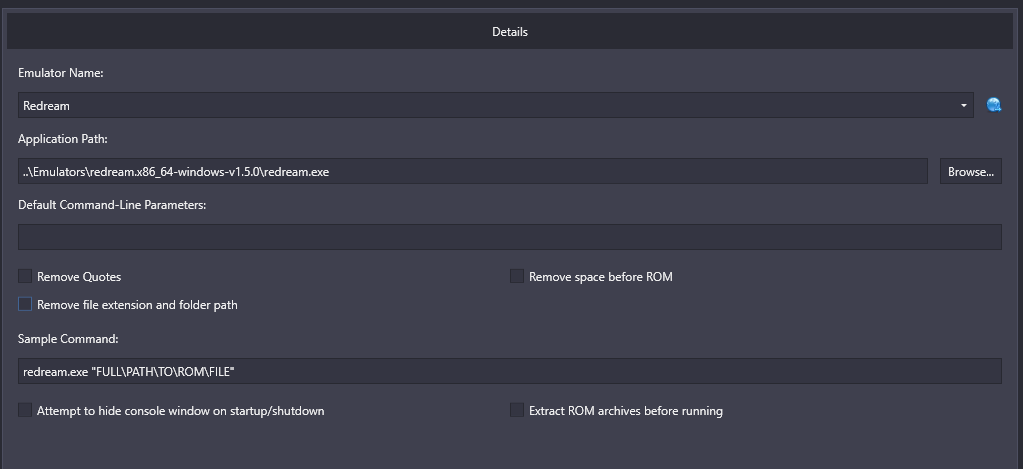Focus the Application Path text field
The height and width of the screenshot is (469, 1023).
tap(472, 171)
